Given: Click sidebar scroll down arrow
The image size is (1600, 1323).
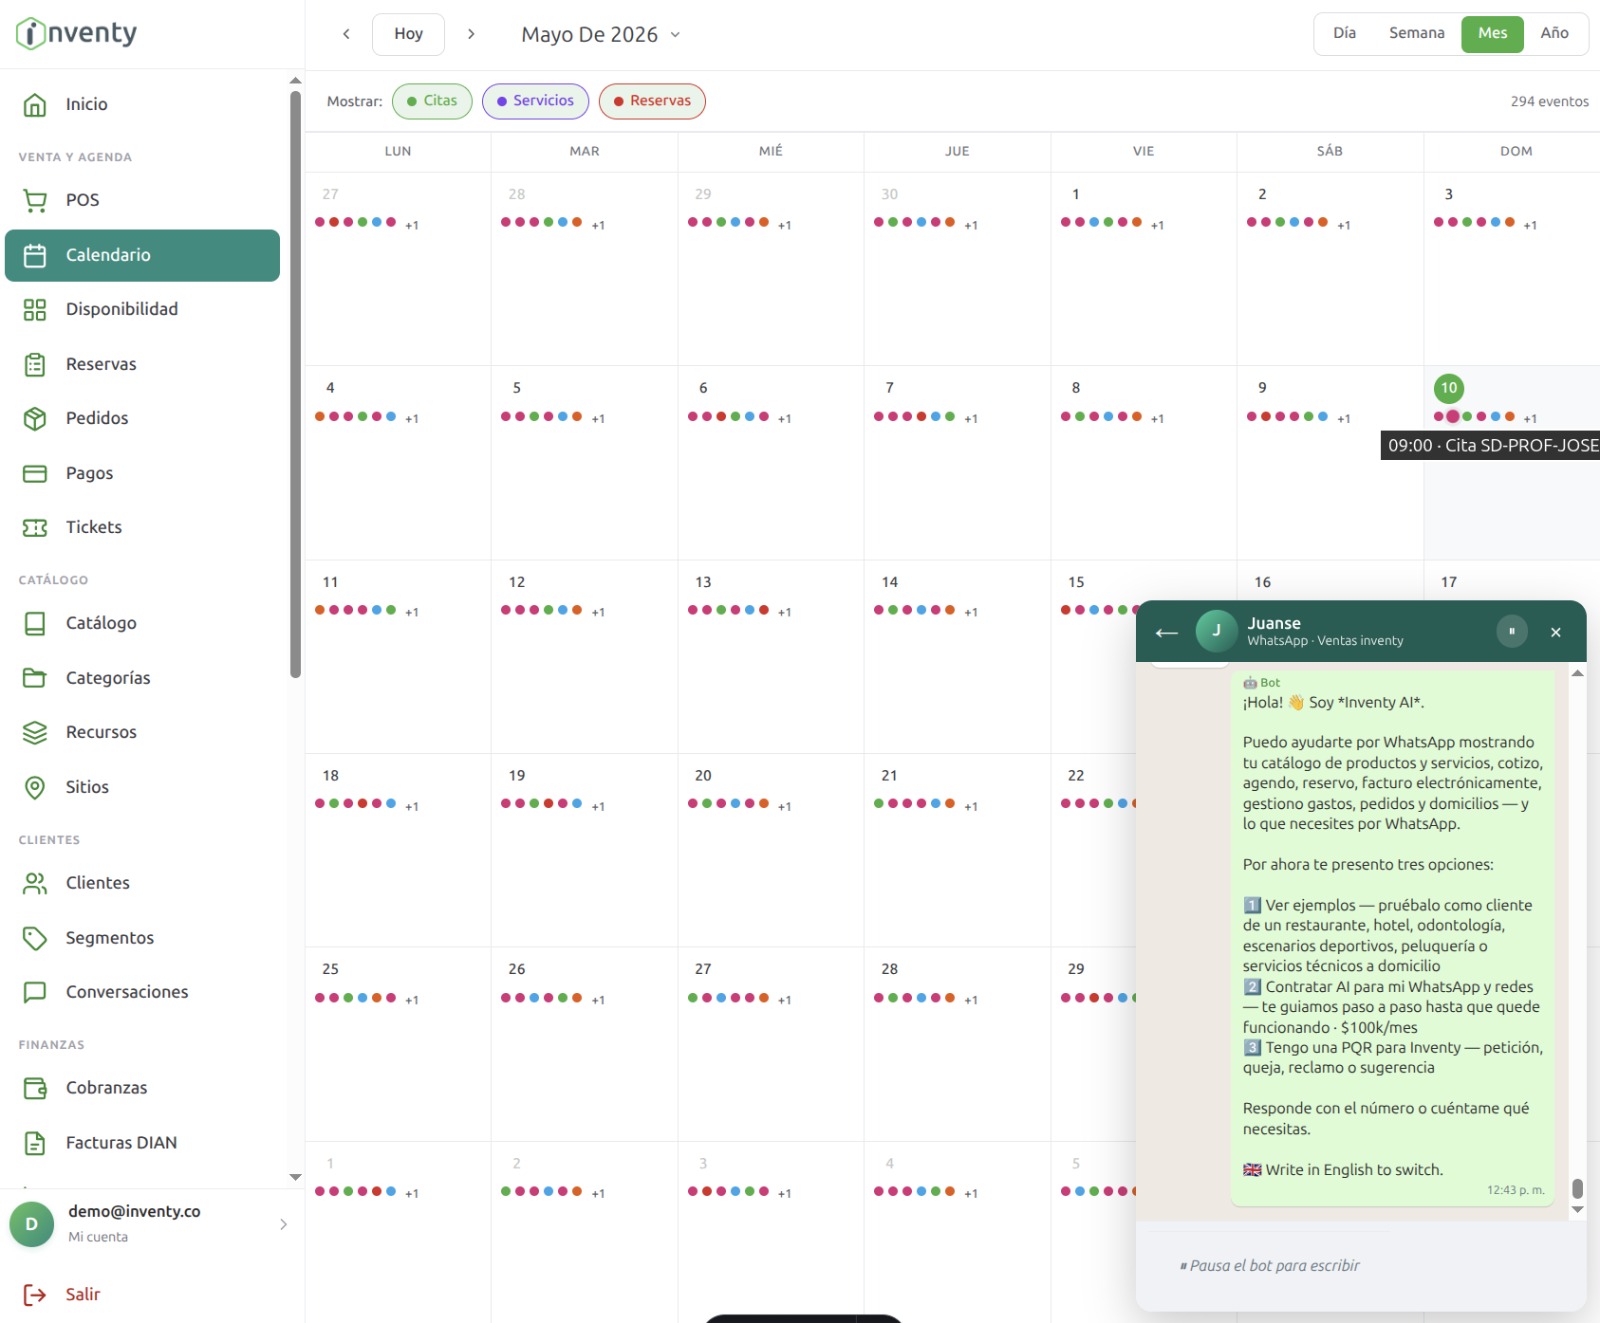Looking at the screenshot, I should pos(295,1177).
